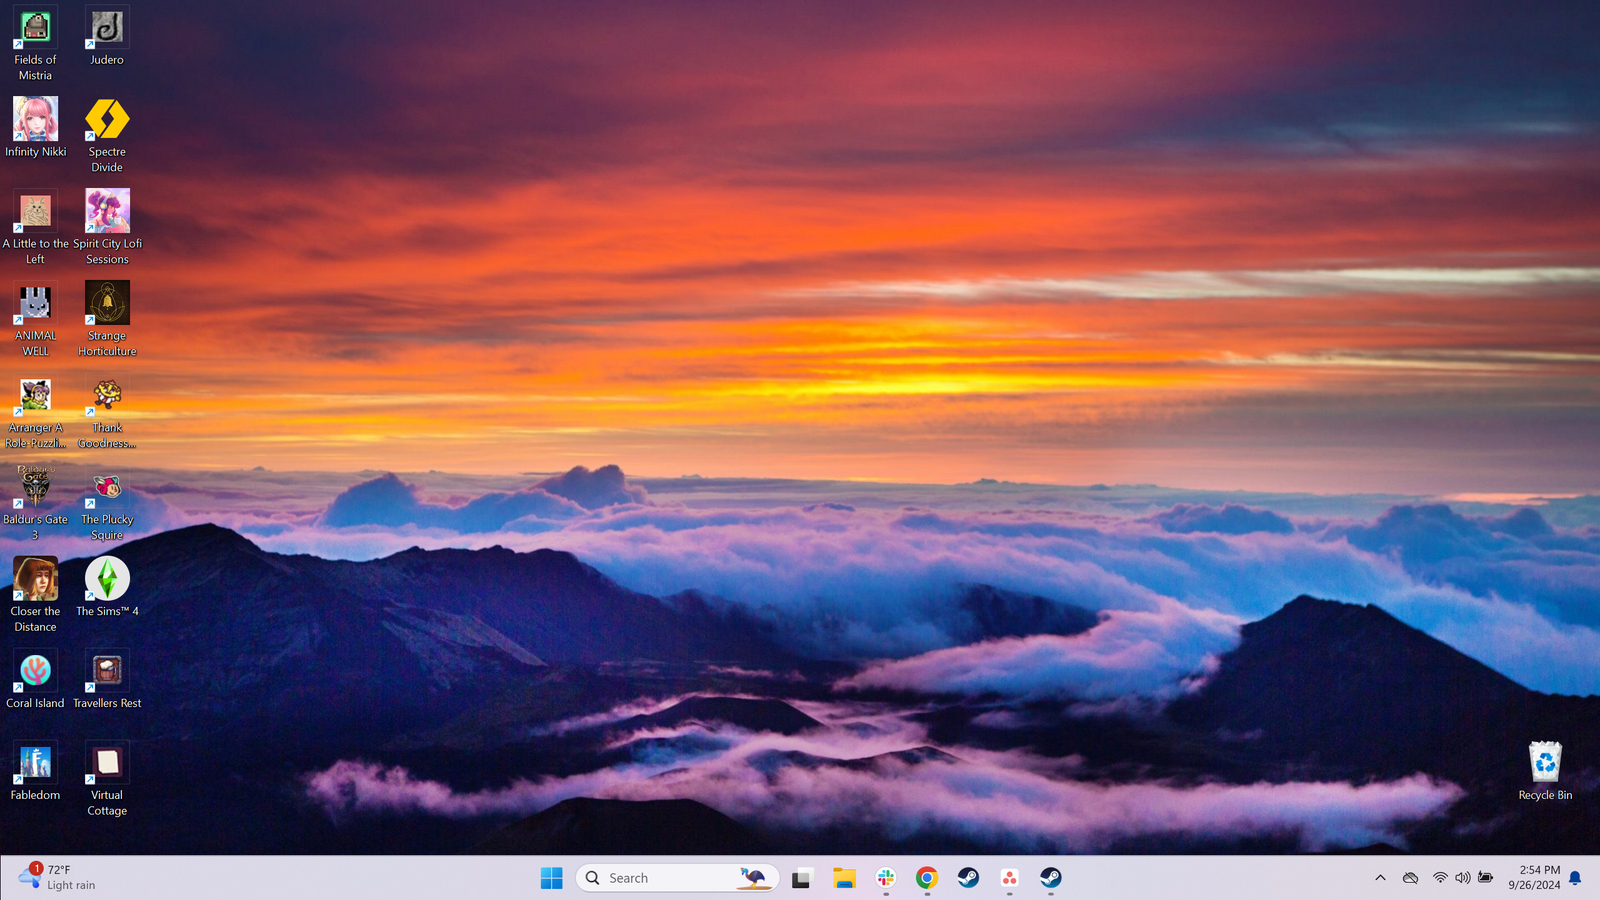Open the Windows Start menu
1600x900 pixels.
(551, 878)
